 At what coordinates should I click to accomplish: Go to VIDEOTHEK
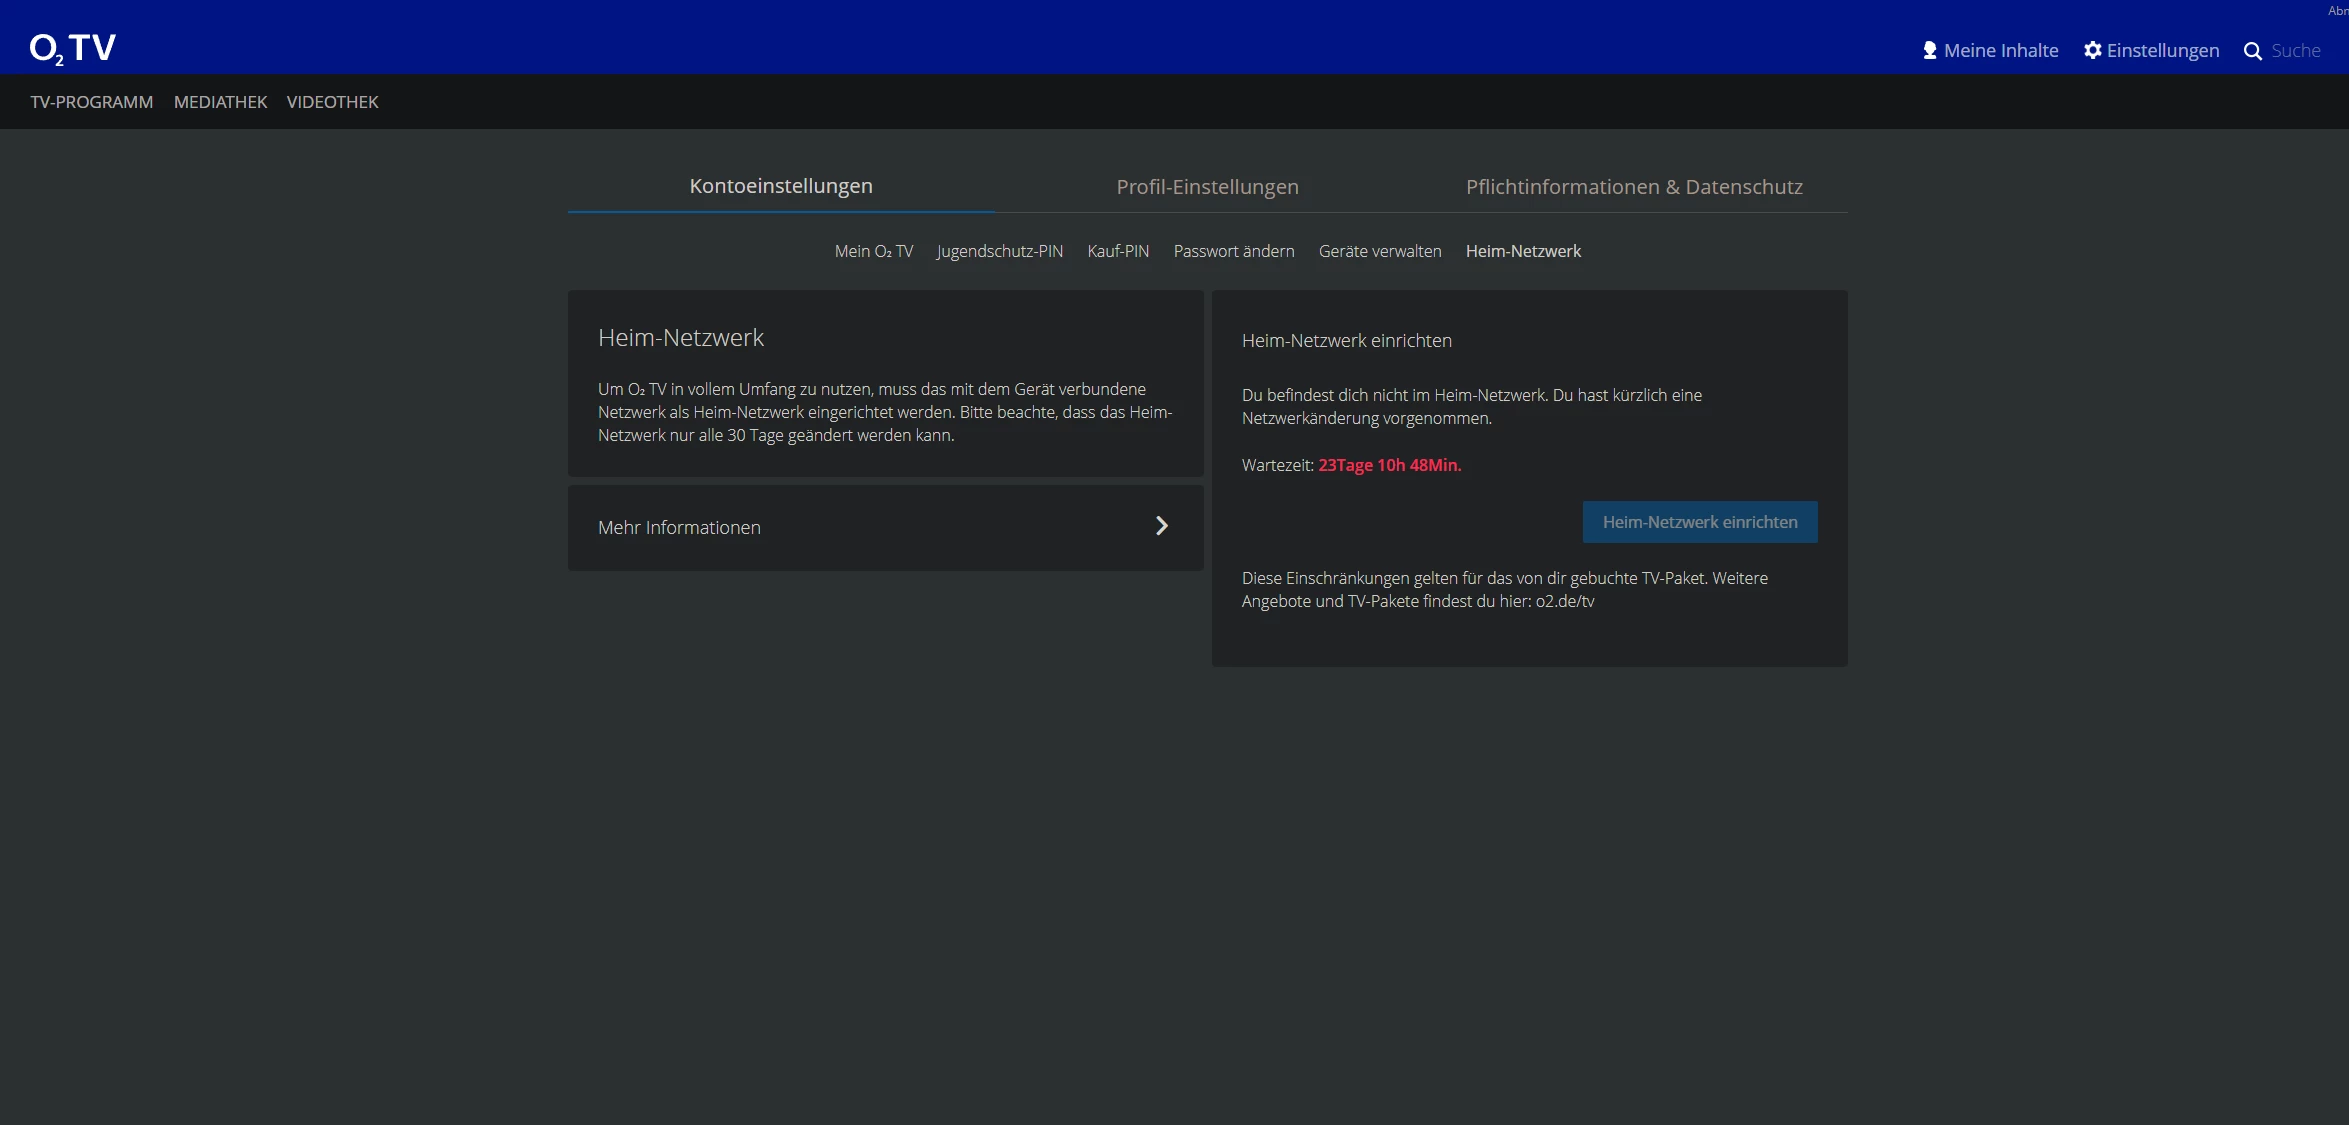(x=332, y=102)
